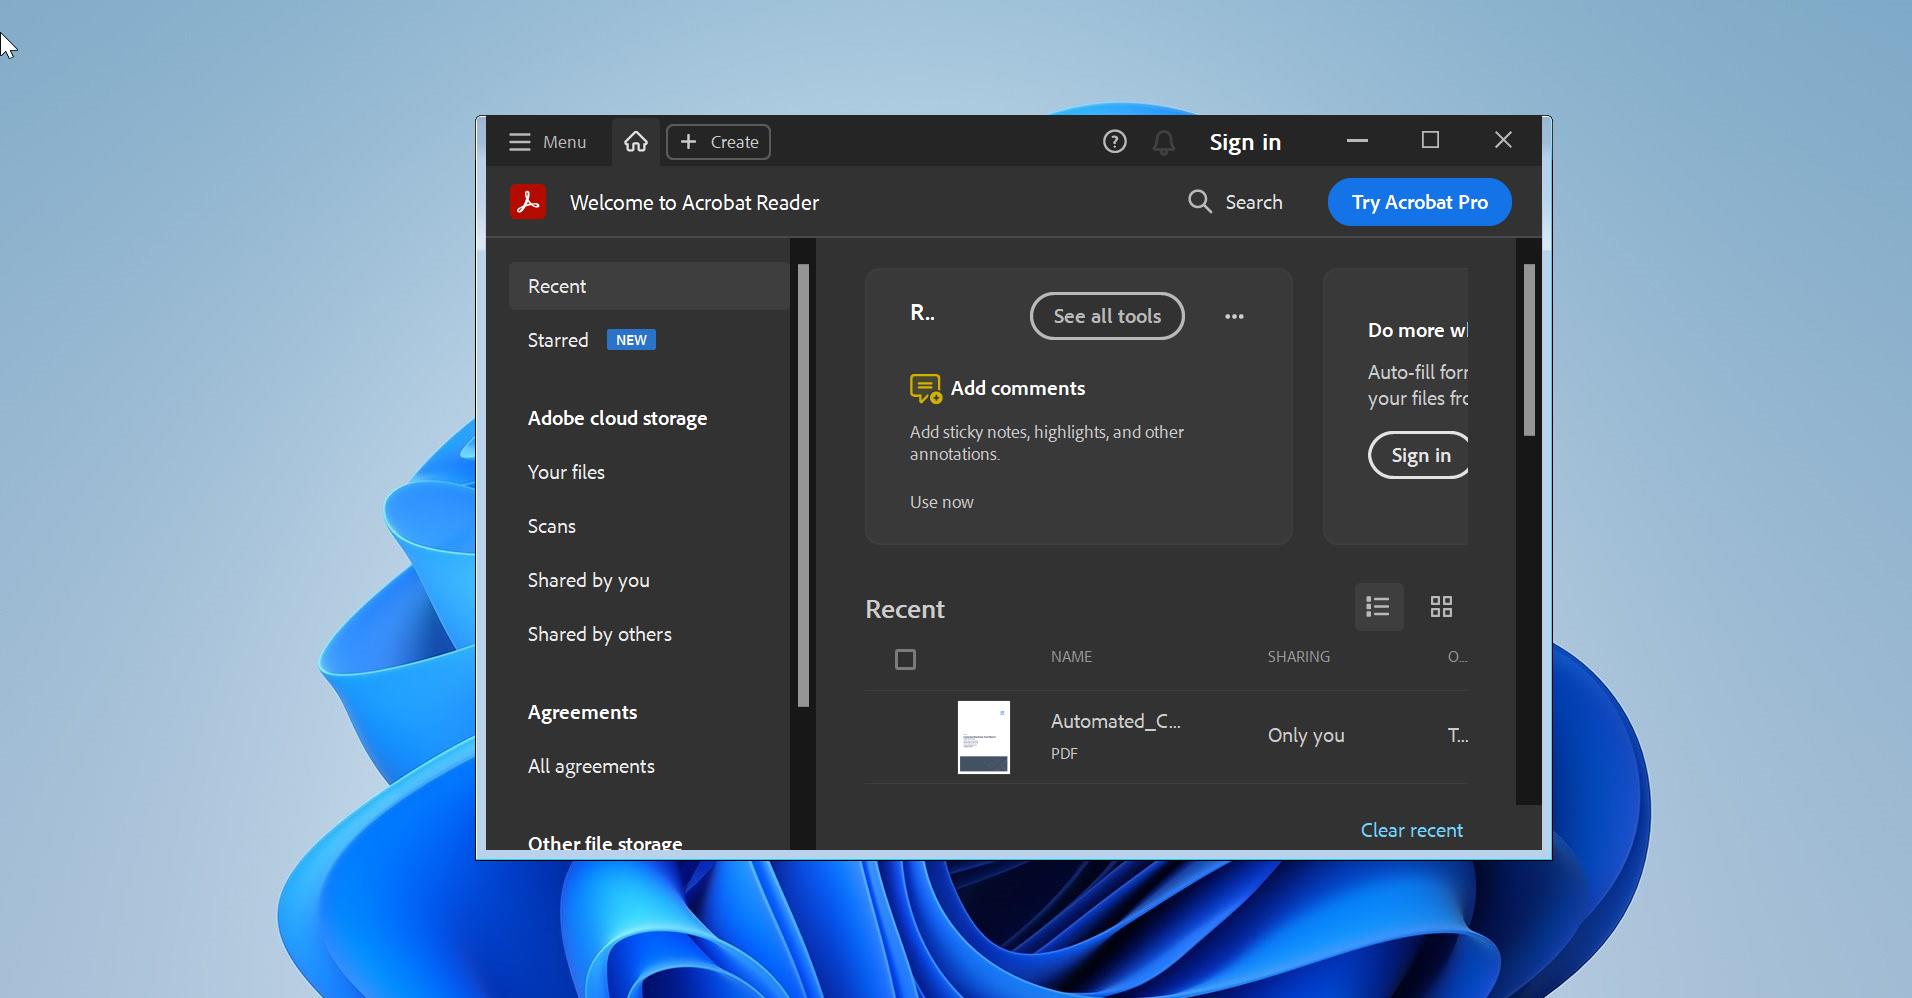Click the Help question mark icon
Screen dimensions: 1912x998
[x=1113, y=141]
